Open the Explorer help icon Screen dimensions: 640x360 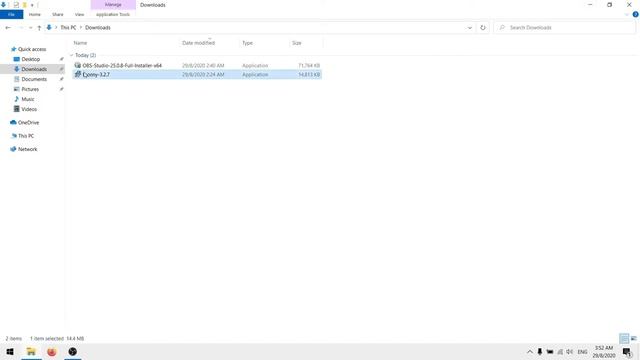click(636, 14)
